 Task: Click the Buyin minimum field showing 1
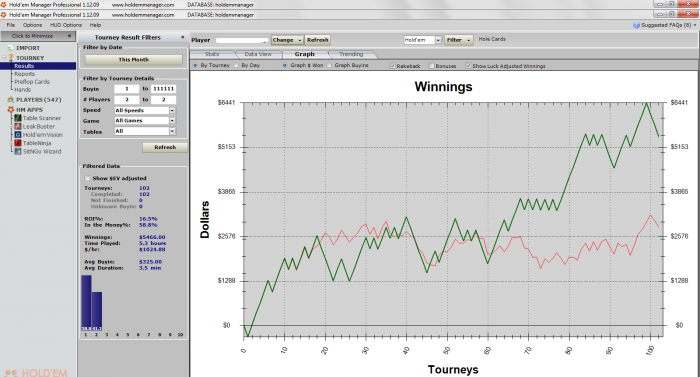coord(126,89)
